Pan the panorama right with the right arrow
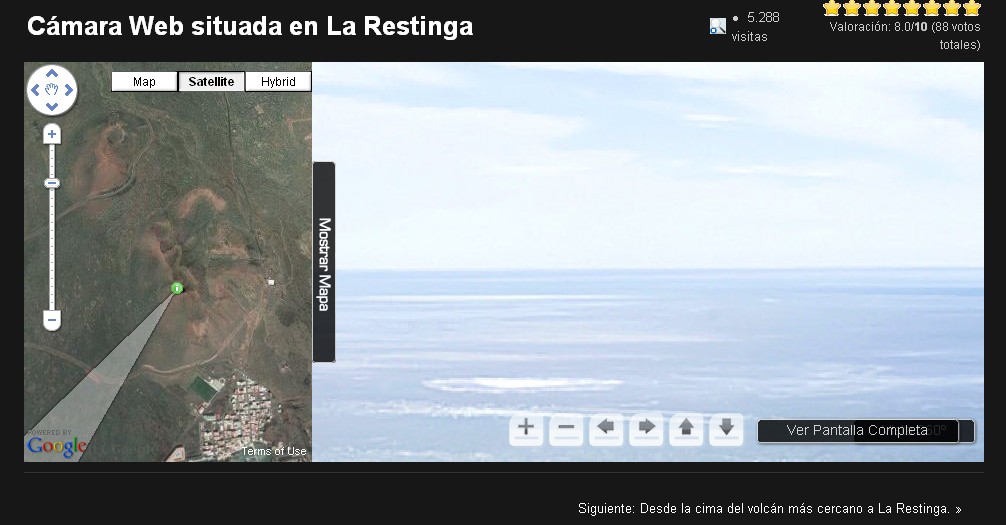This screenshot has width=1006, height=525. click(x=647, y=429)
